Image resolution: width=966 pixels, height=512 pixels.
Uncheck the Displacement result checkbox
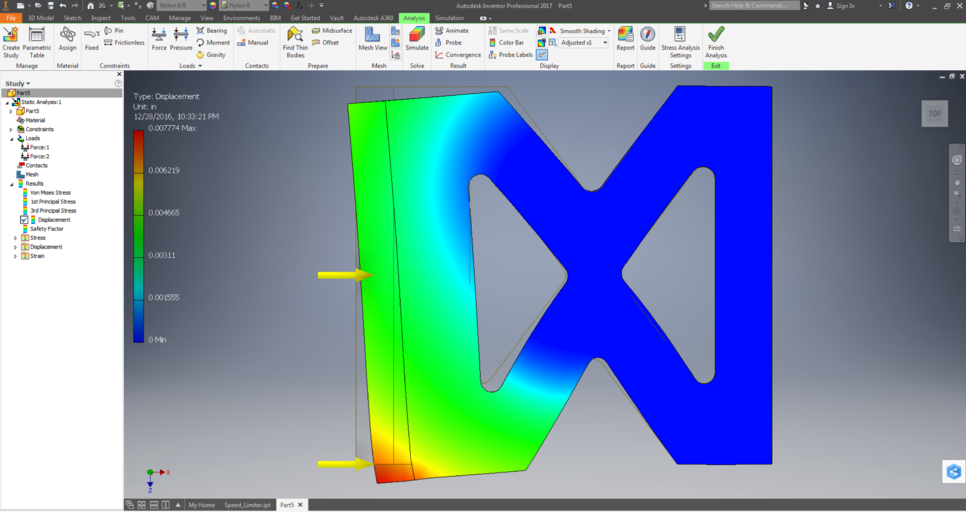(25, 220)
